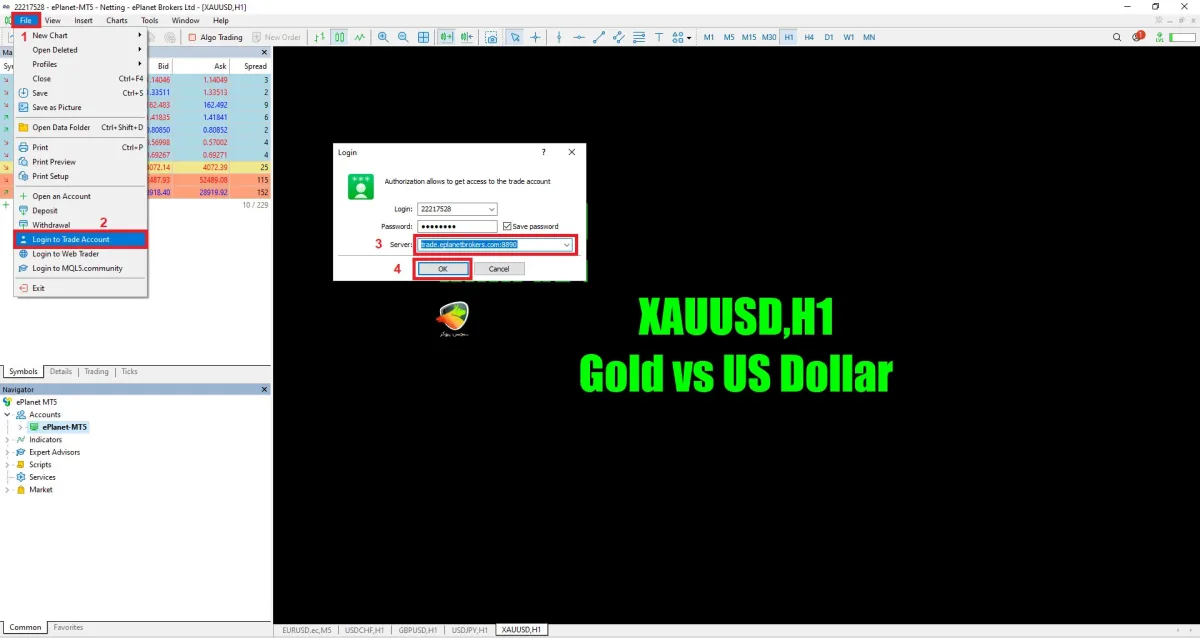Viewport: 1200px width, 638px height.
Task: Switch to candlestick chart icon
Action: point(340,37)
